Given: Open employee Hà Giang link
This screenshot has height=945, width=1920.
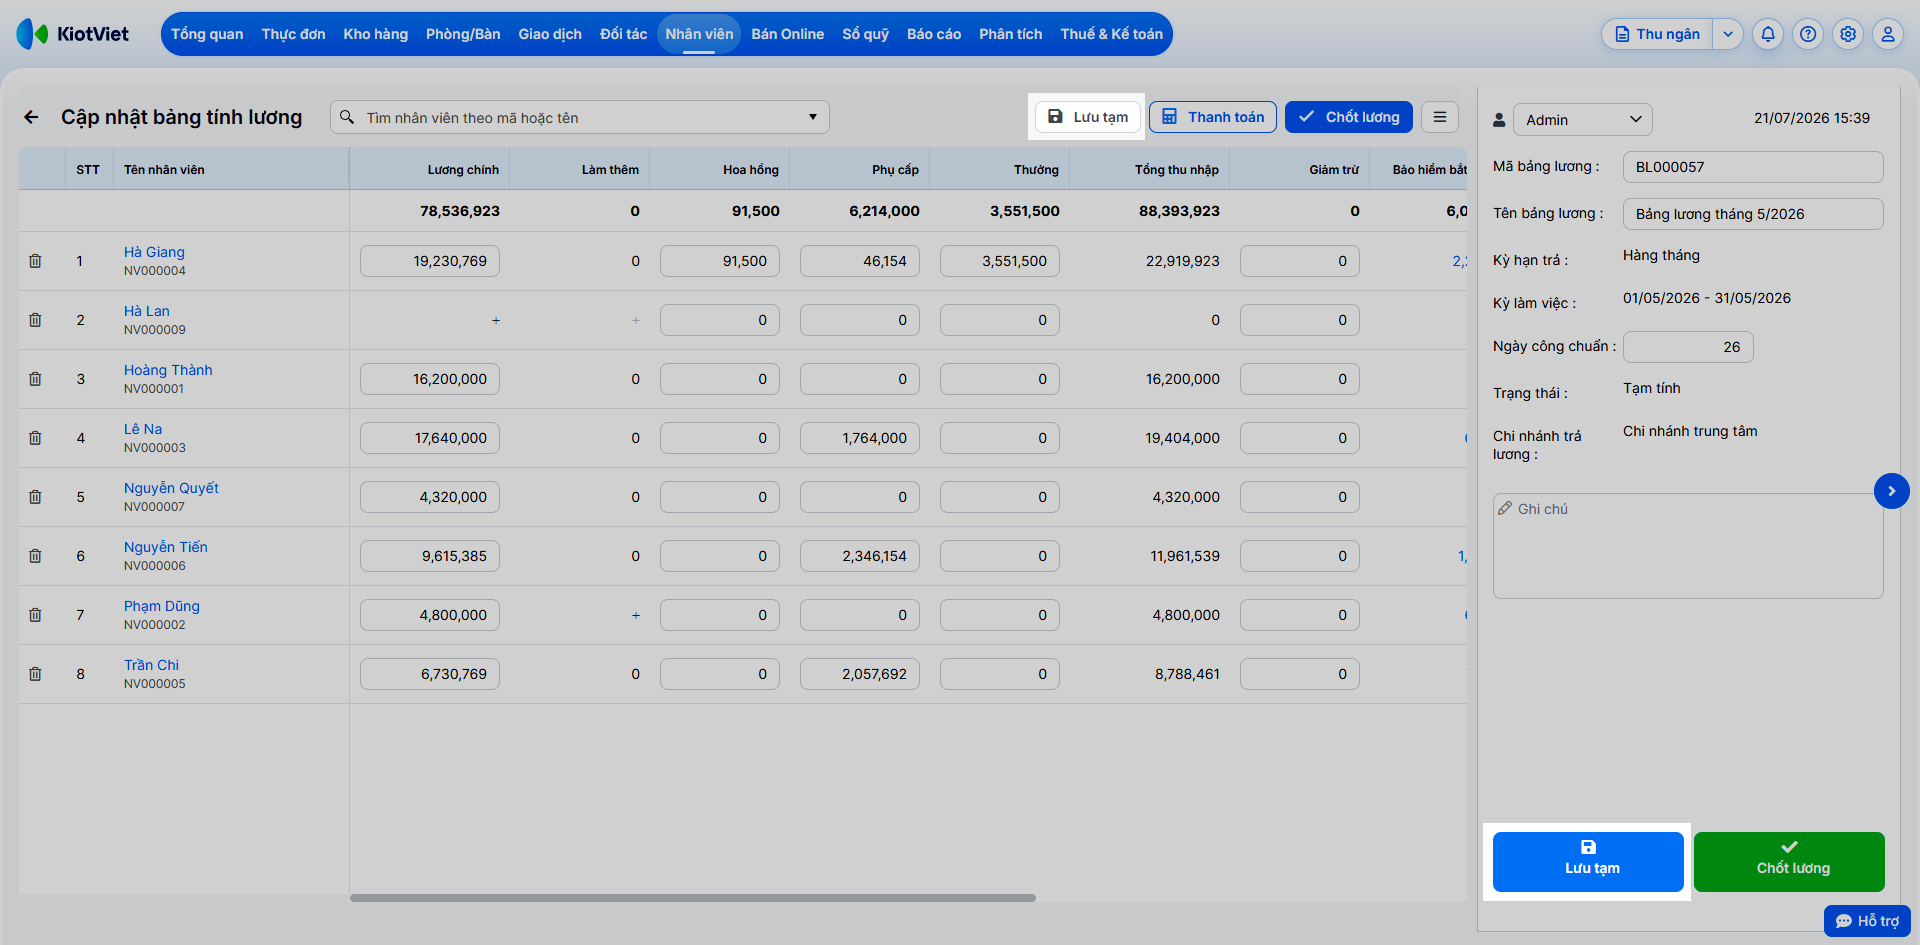Looking at the screenshot, I should 154,252.
